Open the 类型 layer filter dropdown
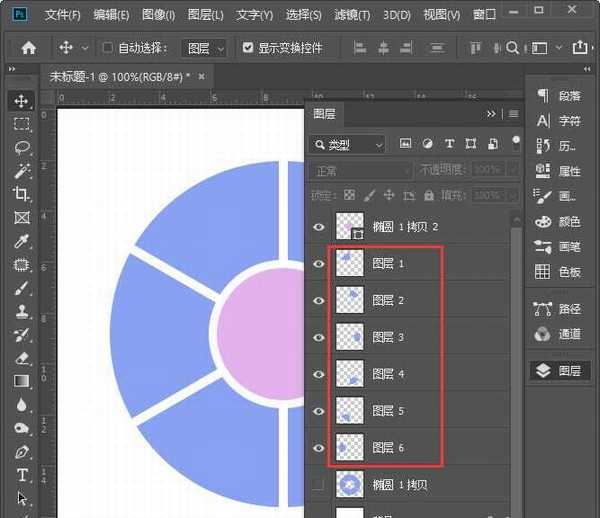The height and width of the screenshot is (518, 600). coord(347,145)
